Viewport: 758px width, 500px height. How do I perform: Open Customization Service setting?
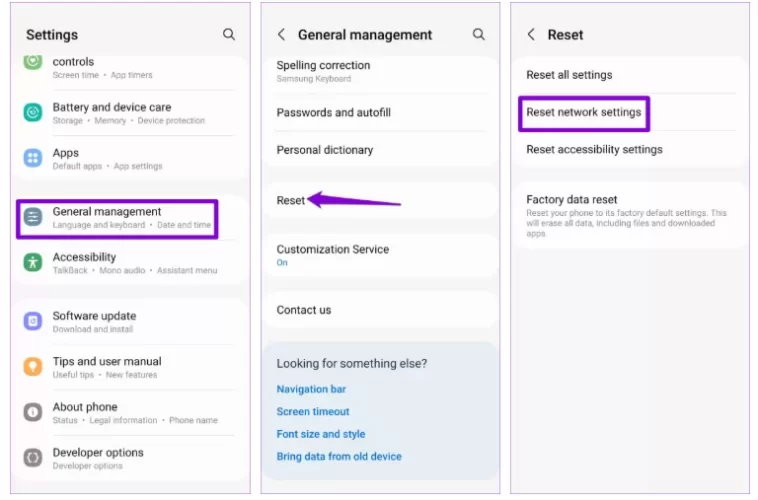(333, 250)
